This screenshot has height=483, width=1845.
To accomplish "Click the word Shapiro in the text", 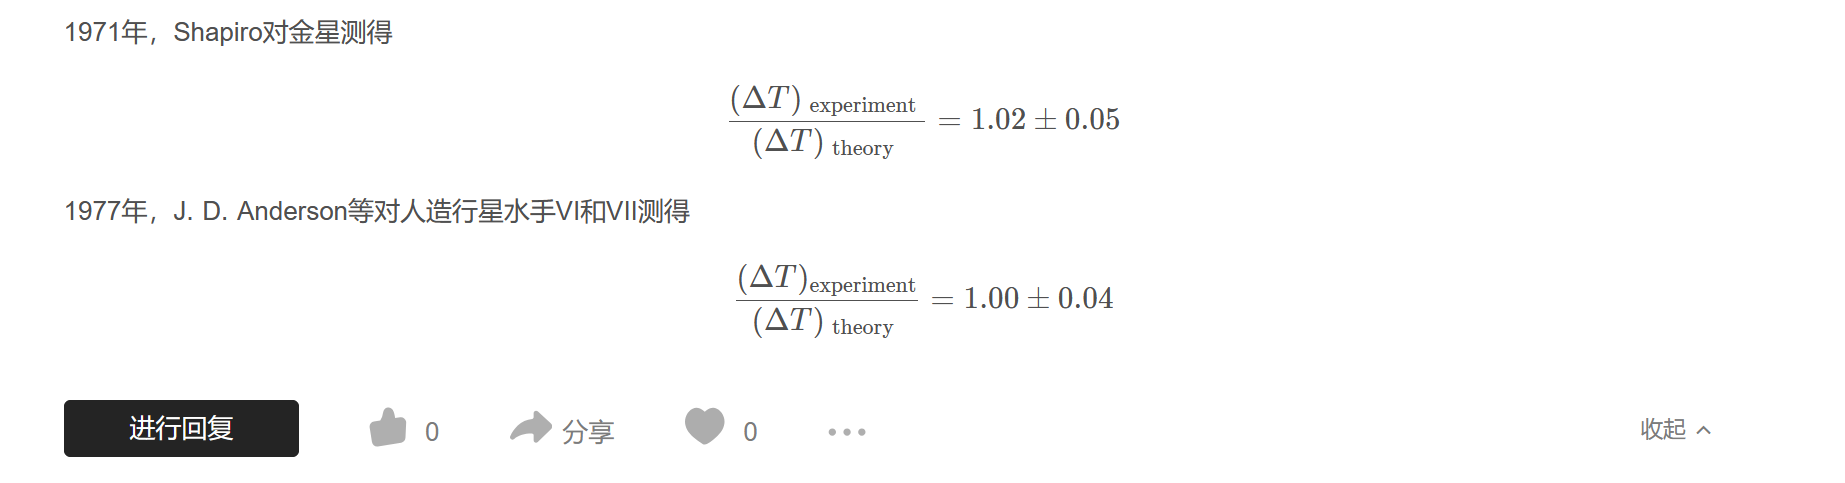I will tap(217, 33).
